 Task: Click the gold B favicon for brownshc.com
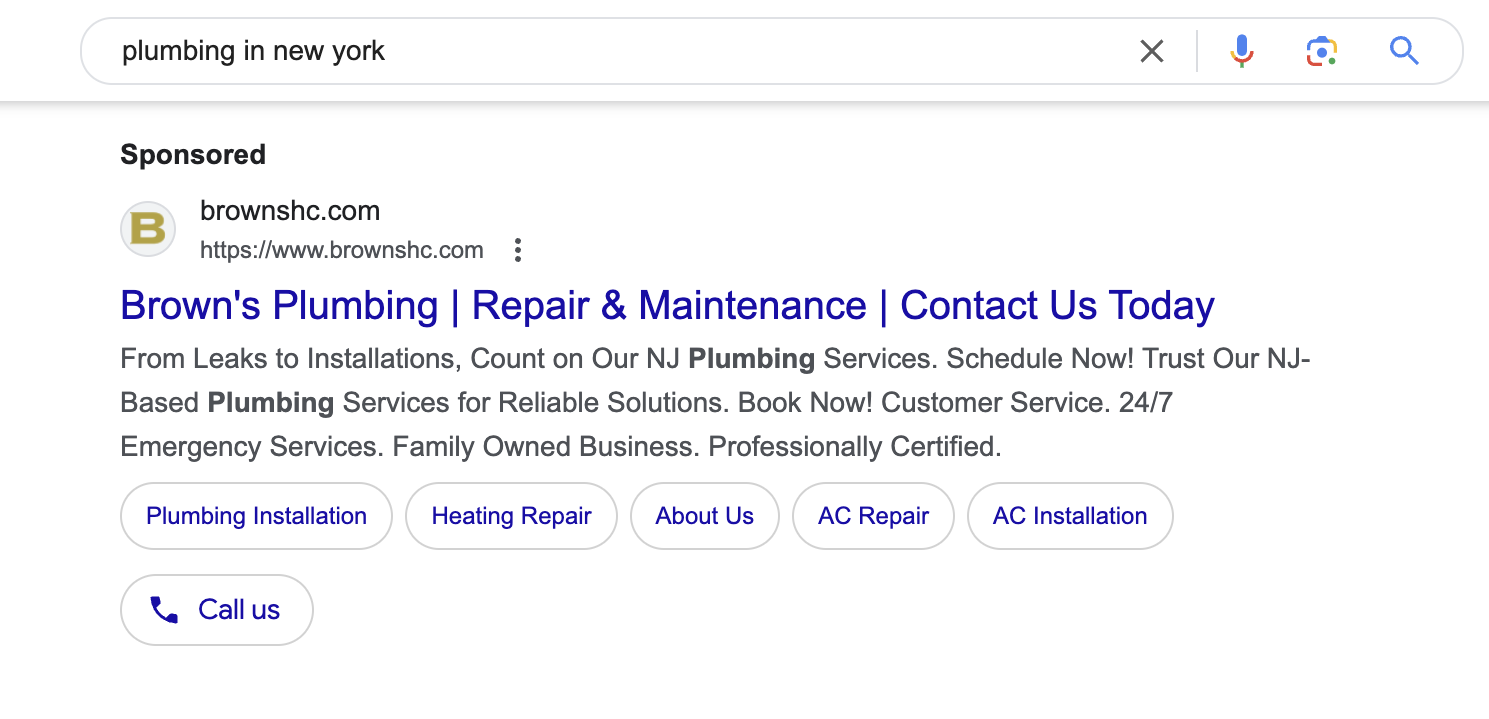[x=148, y=229]
